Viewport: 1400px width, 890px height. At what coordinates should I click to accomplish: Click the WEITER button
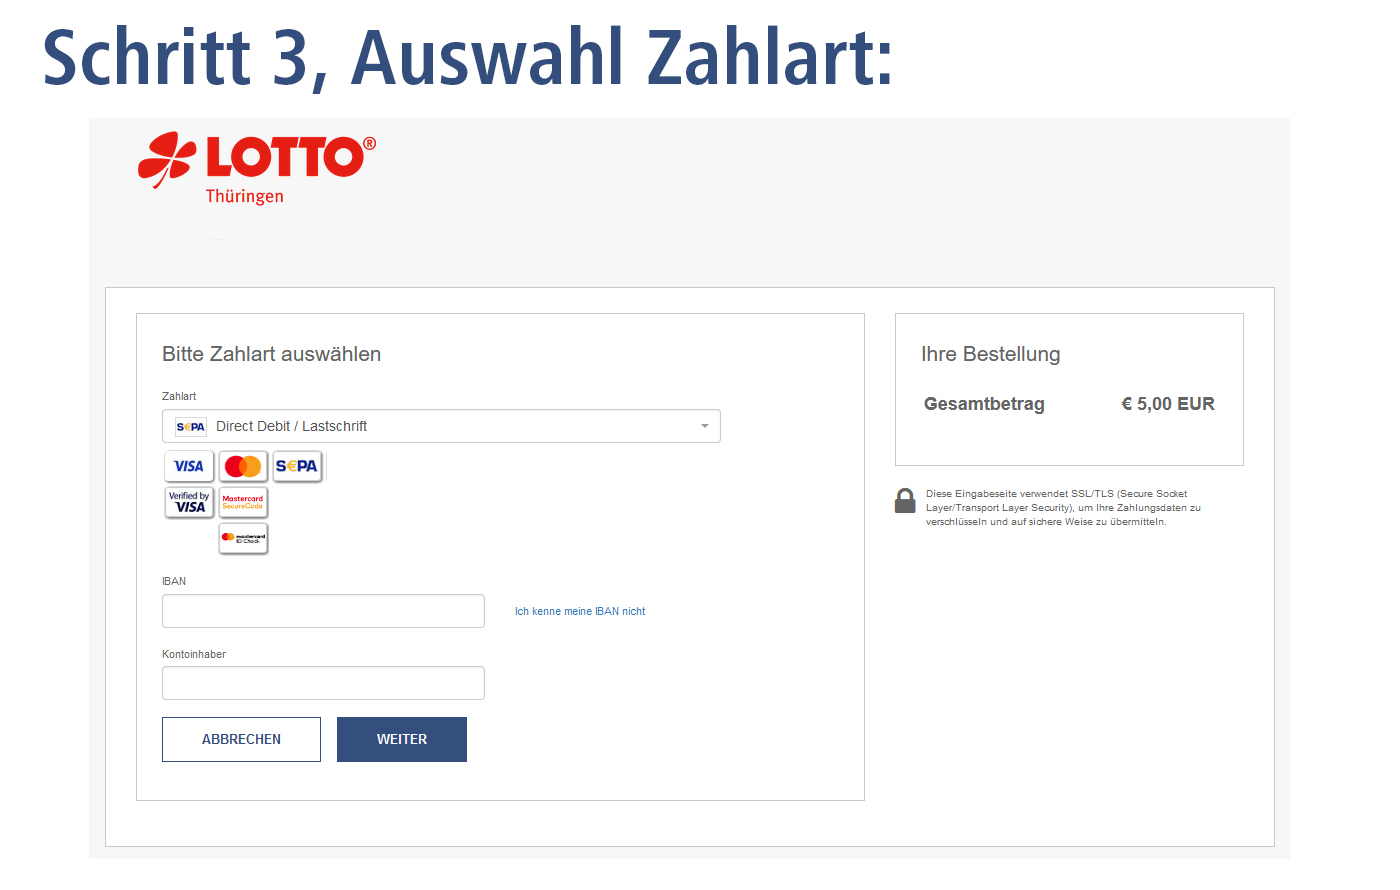[x=402, y=739]
